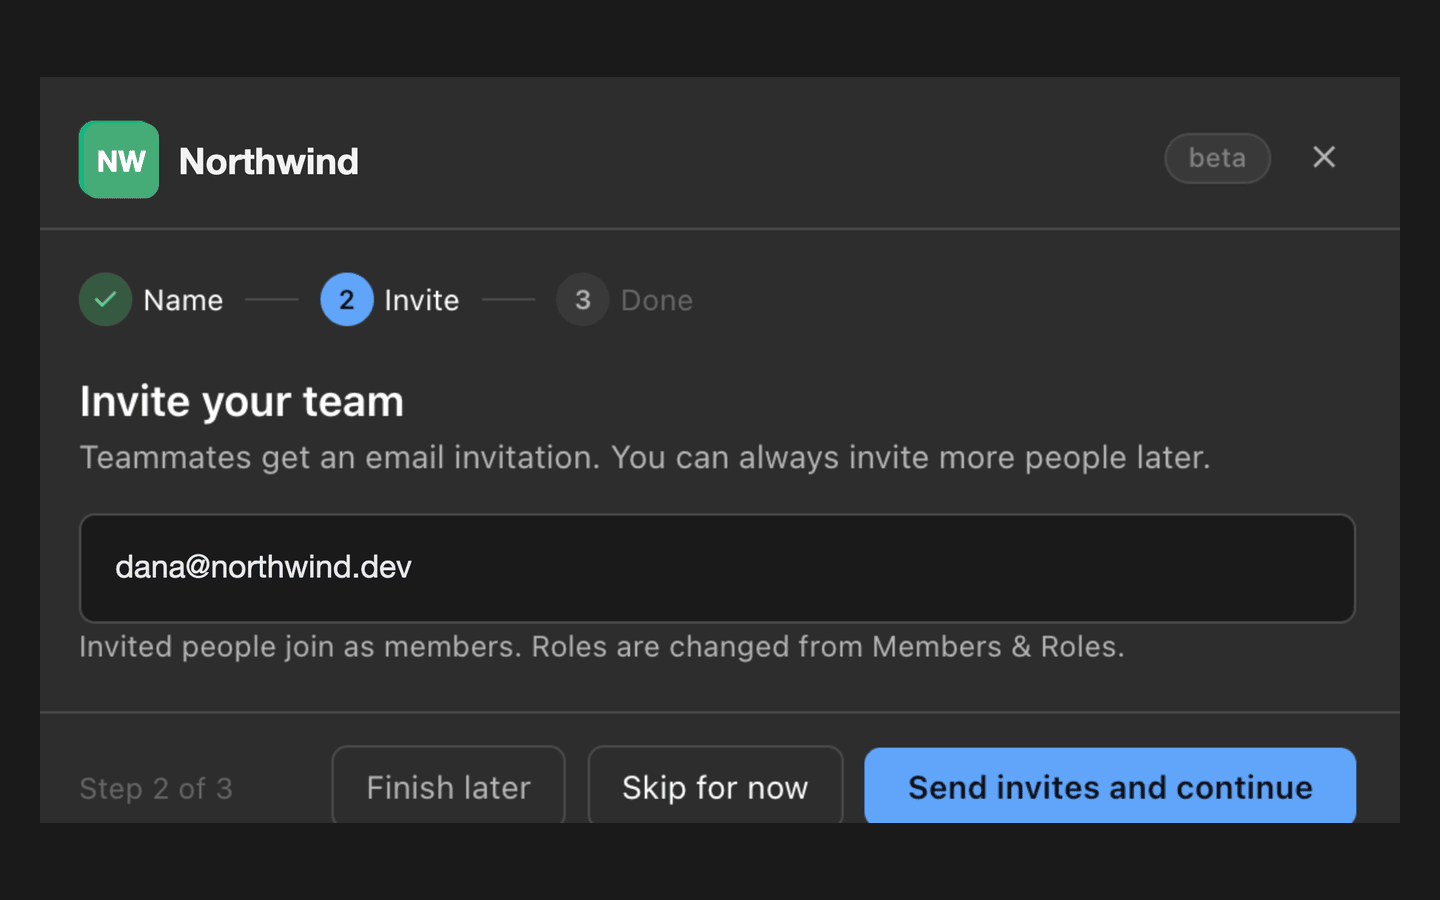Focus the email field containing dana@northwind.dev
Screen dimensions: 1440x900
tap(717, 568)
